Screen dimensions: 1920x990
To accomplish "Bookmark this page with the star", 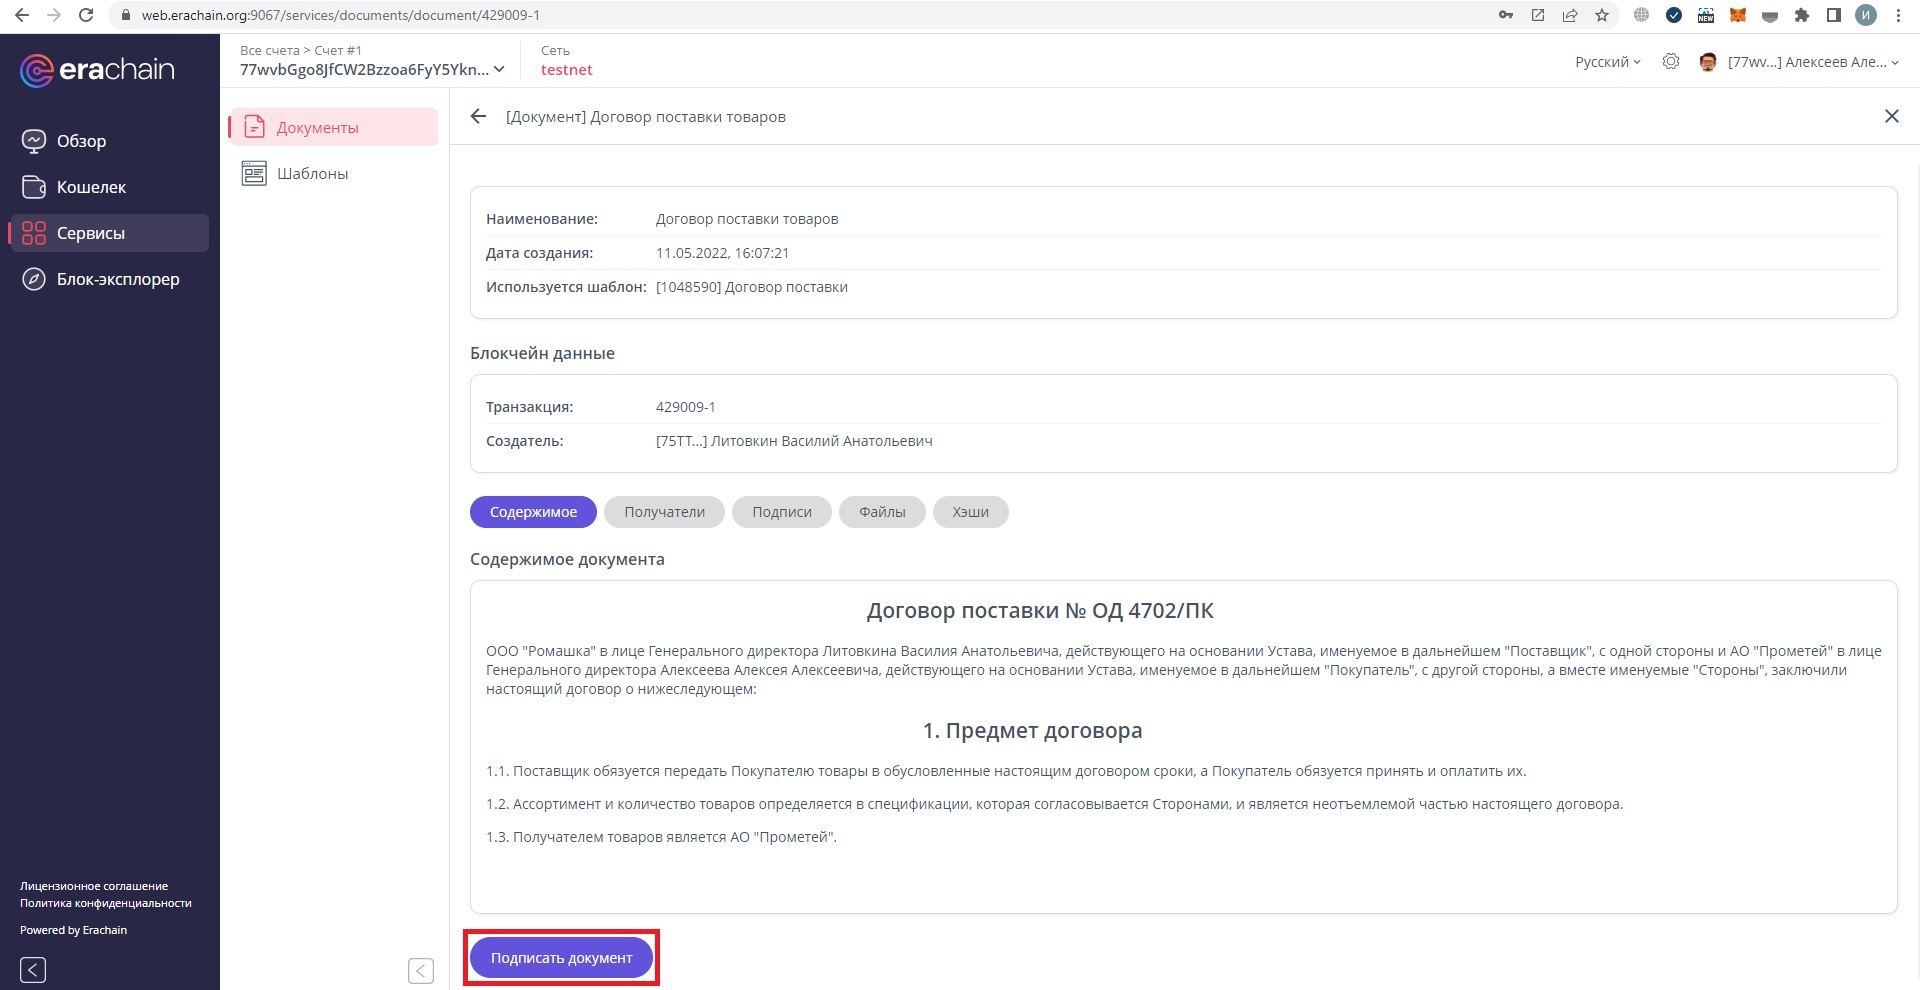I will (x=1602, y=15).
